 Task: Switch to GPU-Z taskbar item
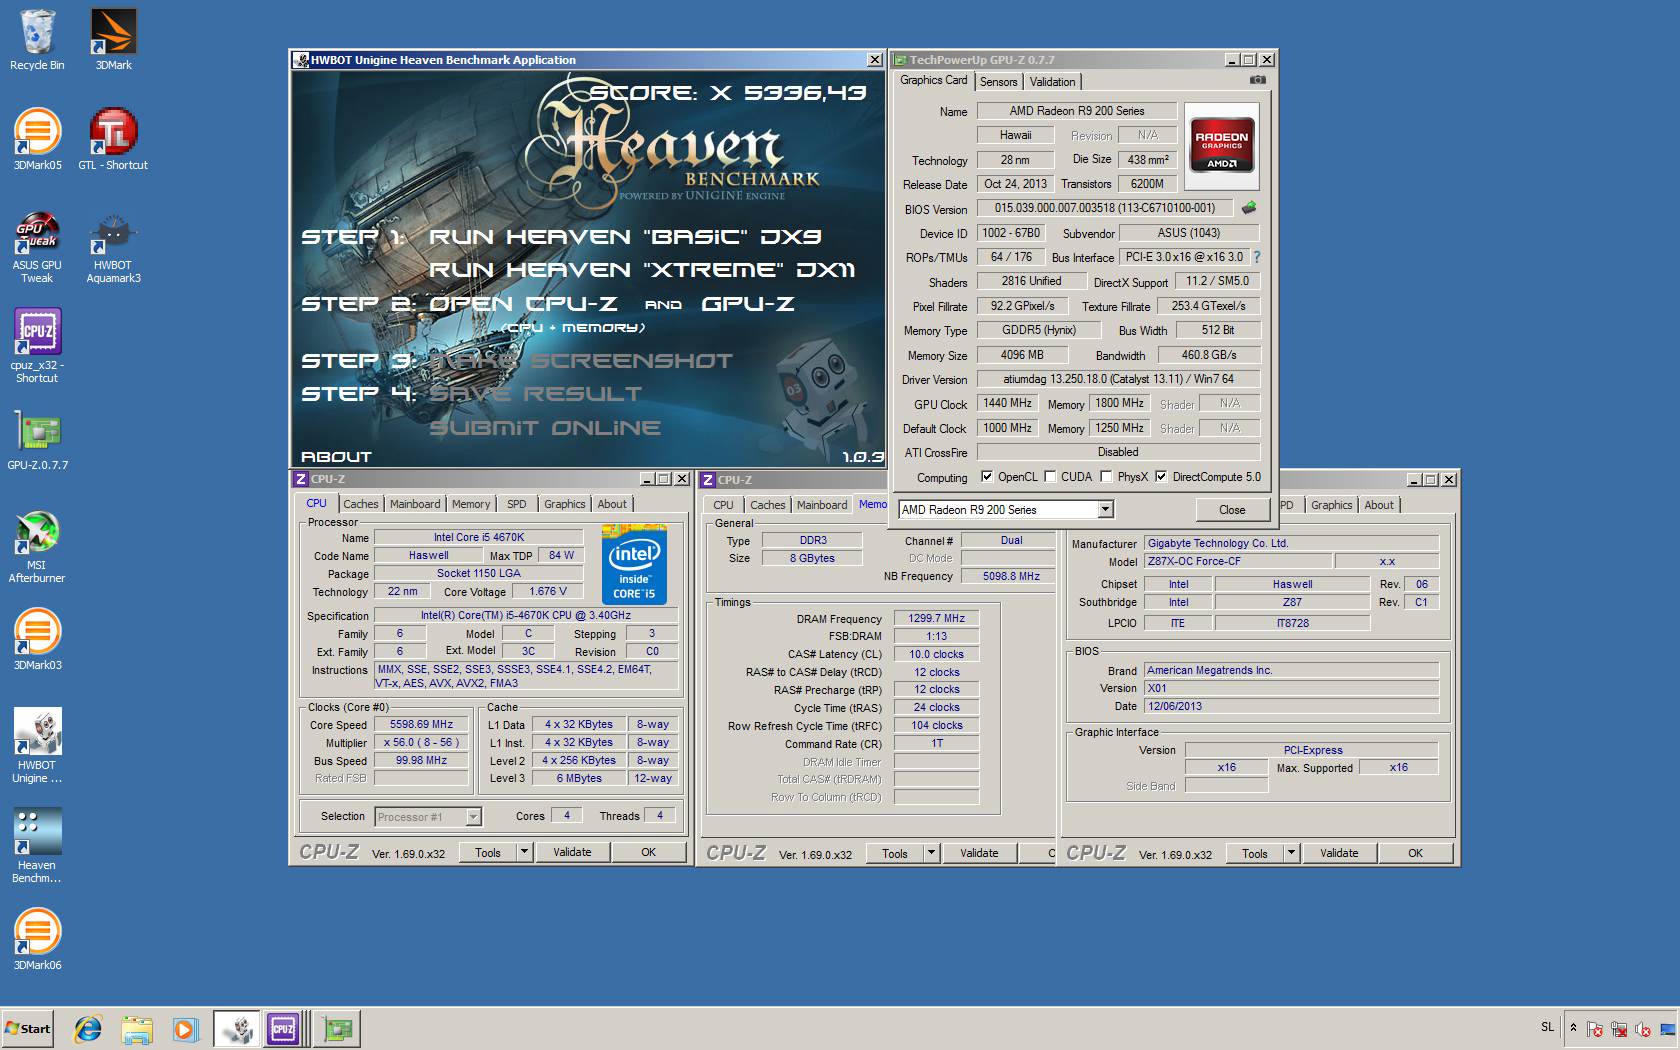338,1028
